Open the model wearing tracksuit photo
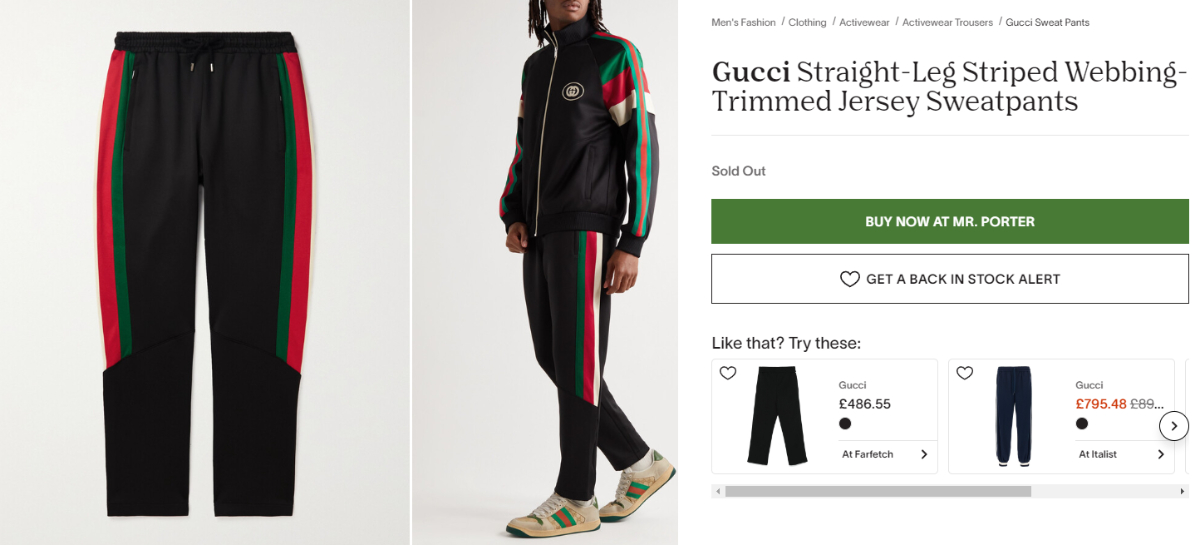Image resolution: width=1200 pixels, height=545 pixels. [x=545, y=272]
